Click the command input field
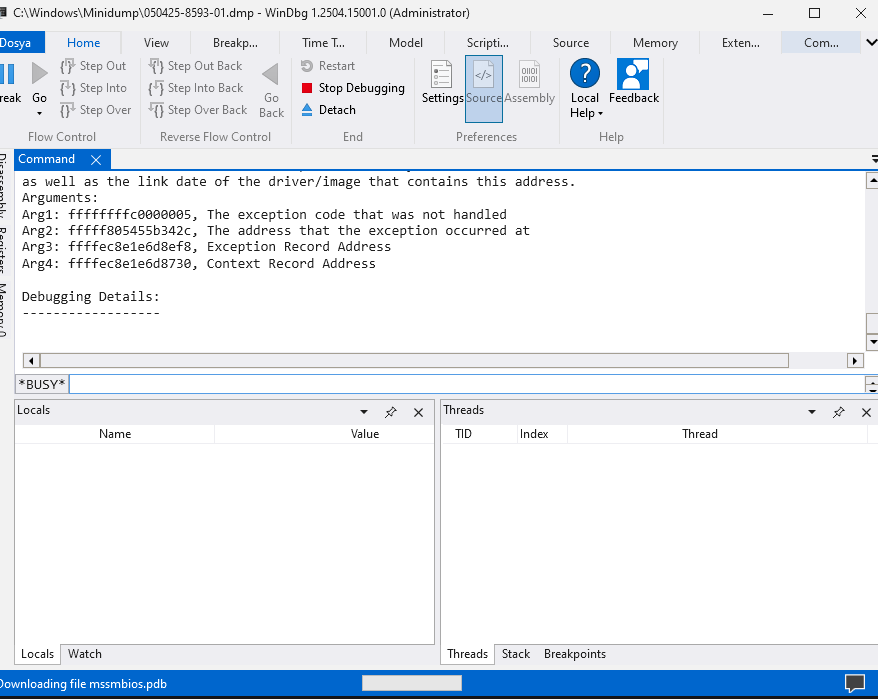This screenshot has width=878, height=699. 465,384
